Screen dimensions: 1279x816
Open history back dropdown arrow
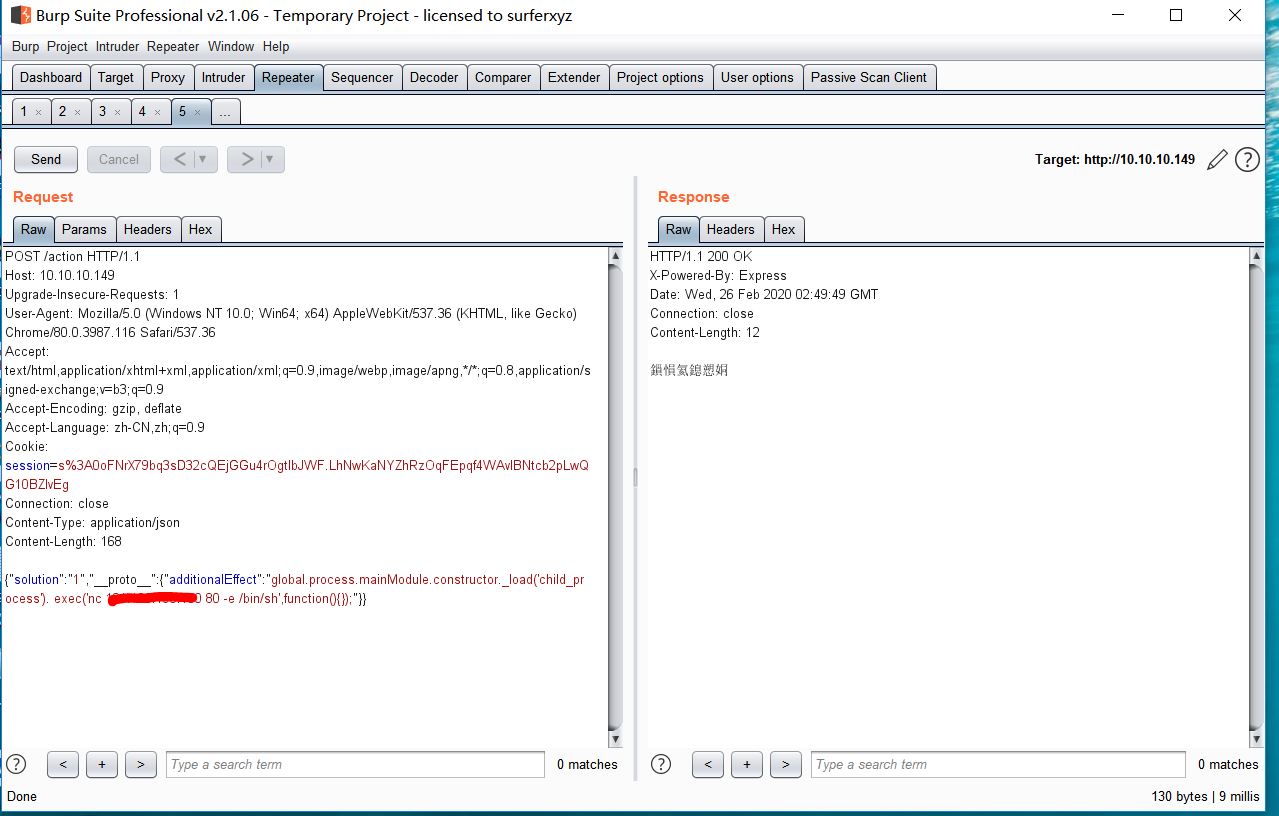click(x=204, y=159)
